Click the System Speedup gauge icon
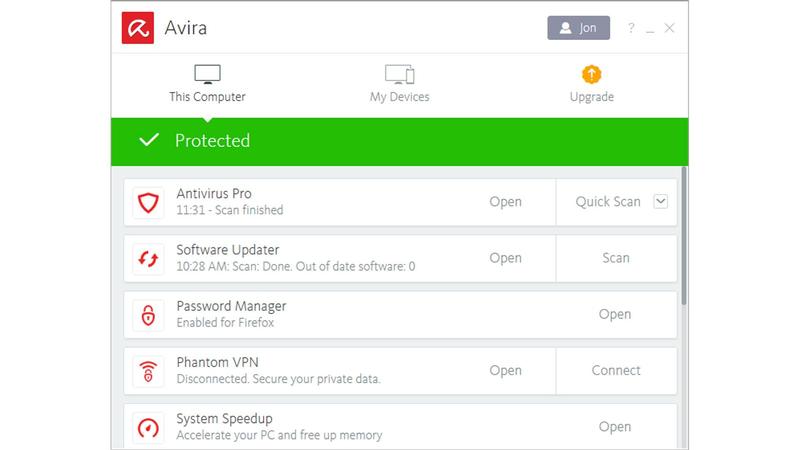800x450 pixels. tap(148, 428)
